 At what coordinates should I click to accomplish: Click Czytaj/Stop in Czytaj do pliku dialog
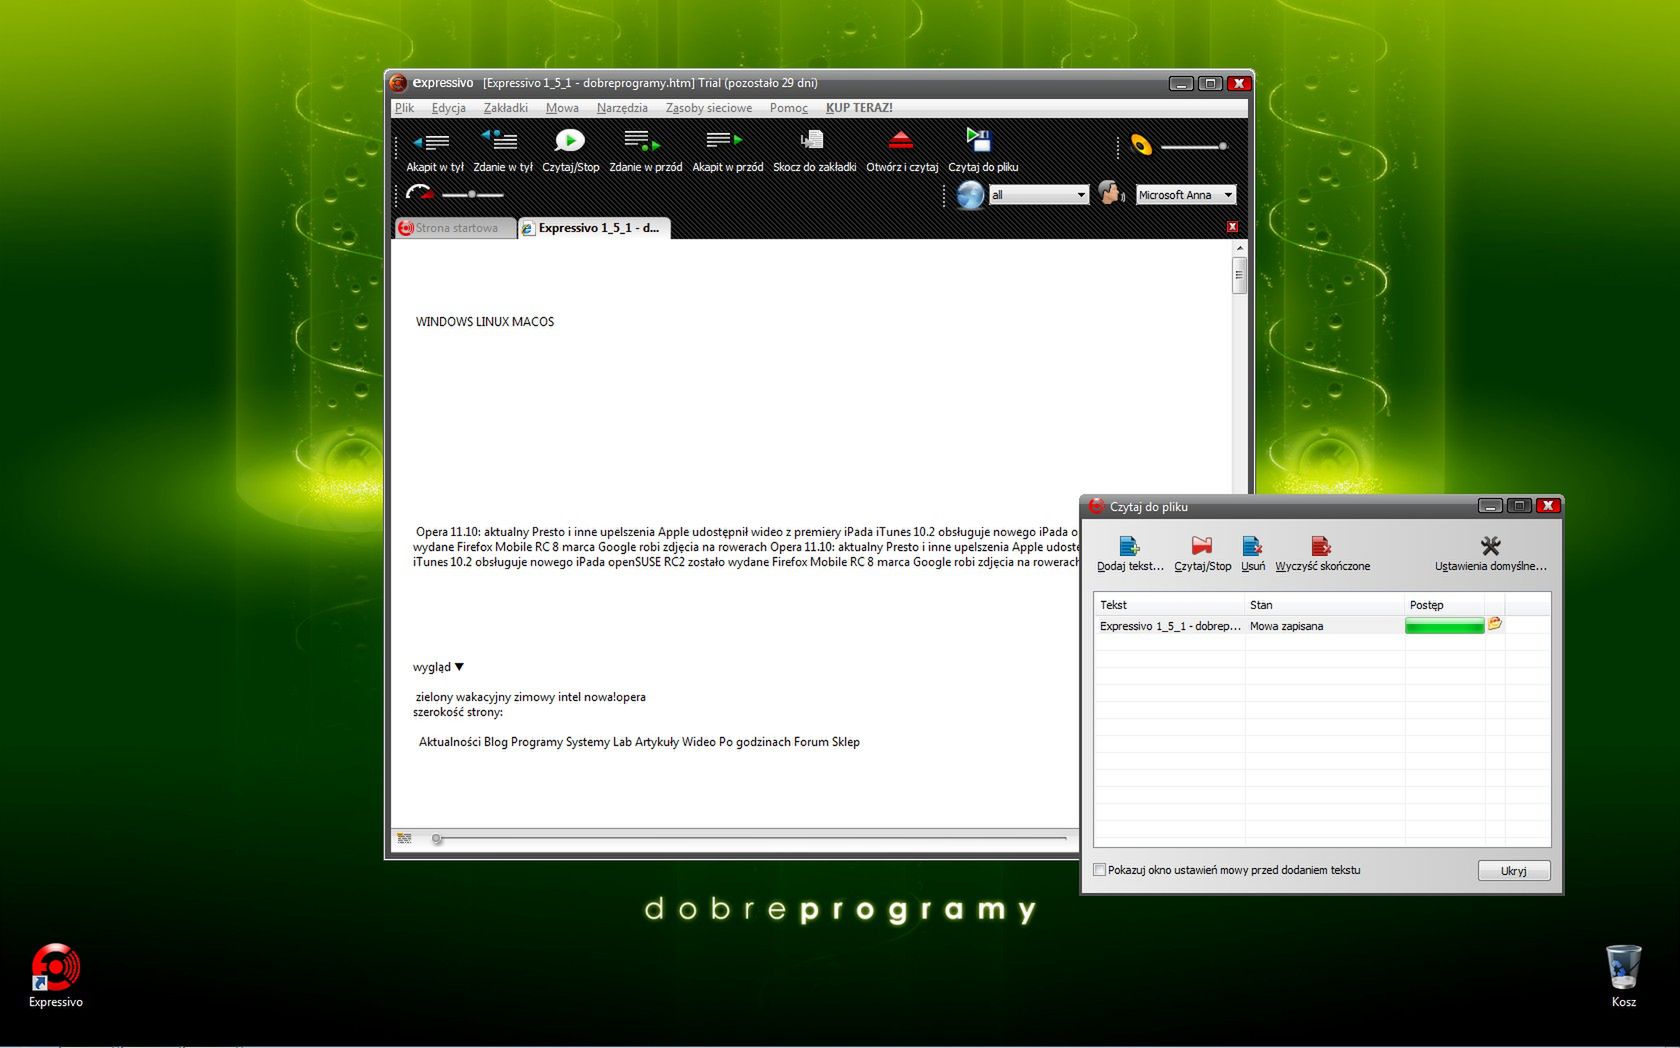(x=1202, y=554)
